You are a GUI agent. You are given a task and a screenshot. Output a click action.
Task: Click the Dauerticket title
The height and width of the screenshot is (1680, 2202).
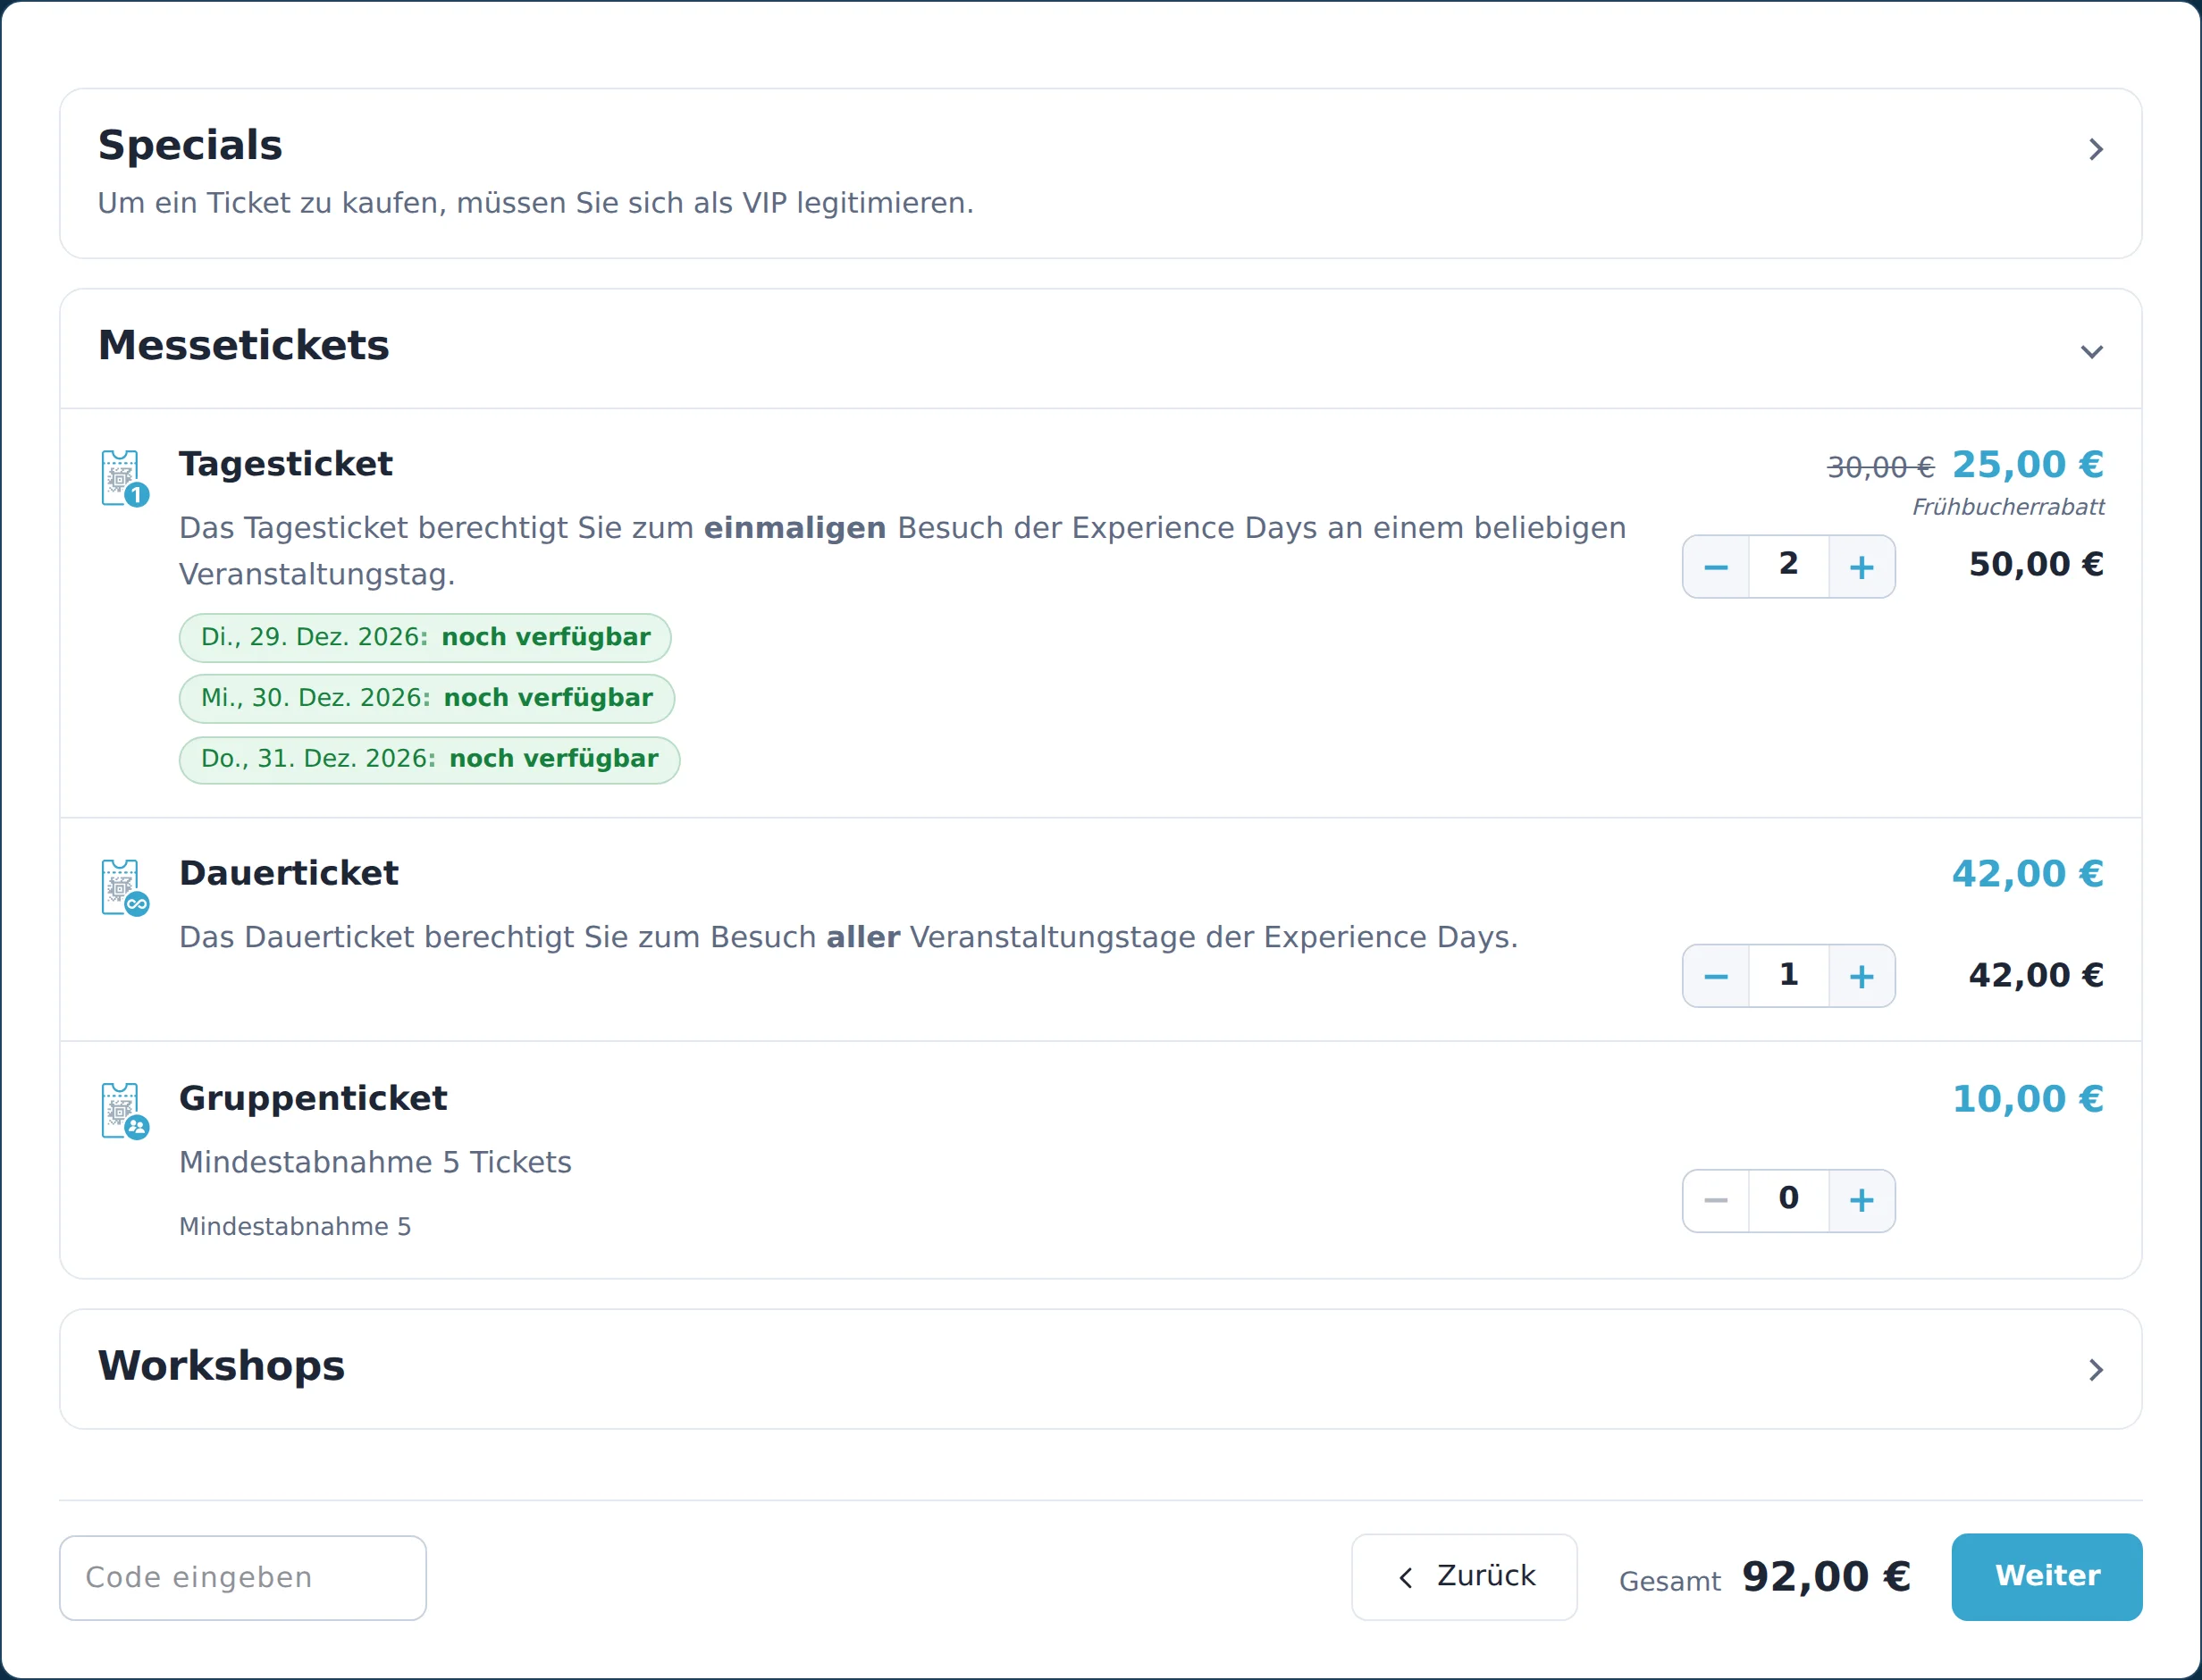click(x=289, y=873)
